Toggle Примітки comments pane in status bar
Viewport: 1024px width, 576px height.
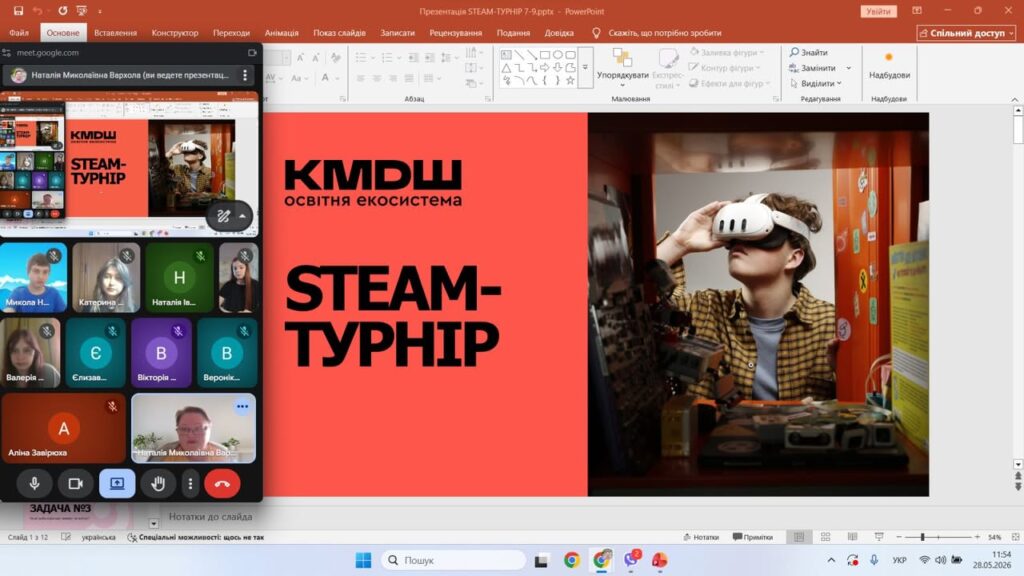click(x=752, y=537)
